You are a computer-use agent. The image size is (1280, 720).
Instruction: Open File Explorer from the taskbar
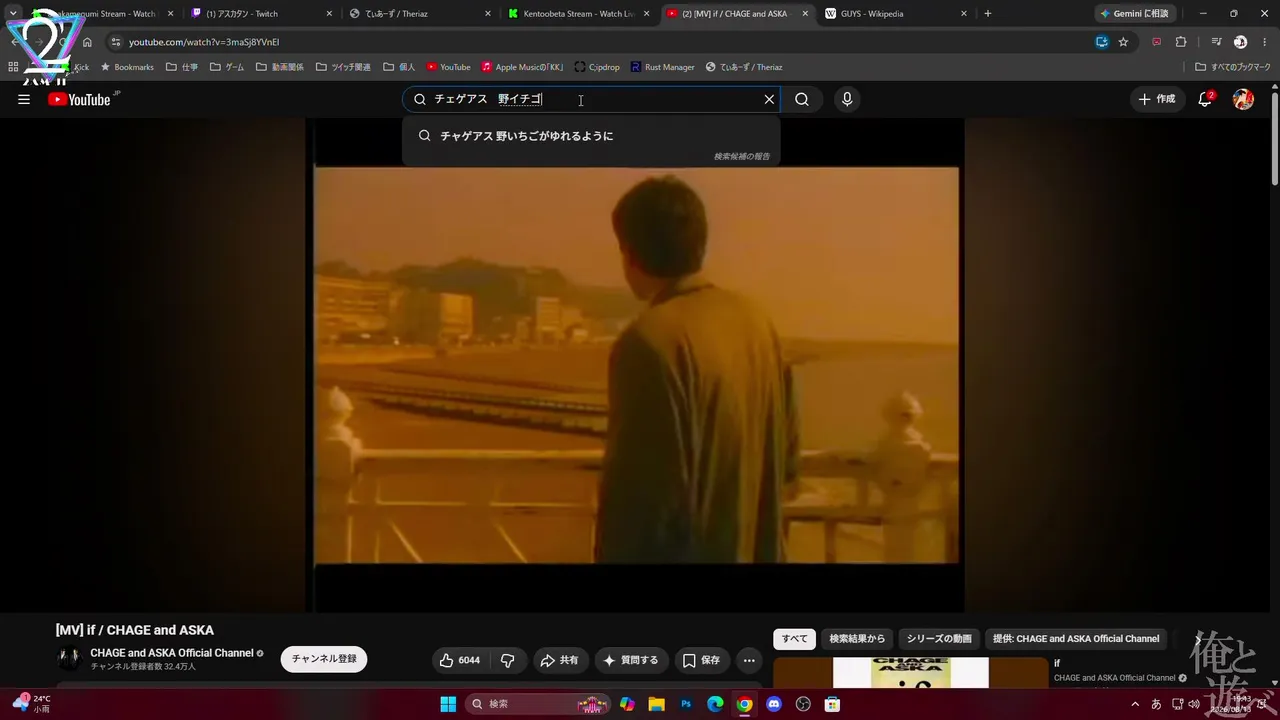pyautogui.click(x=656, y=704)
